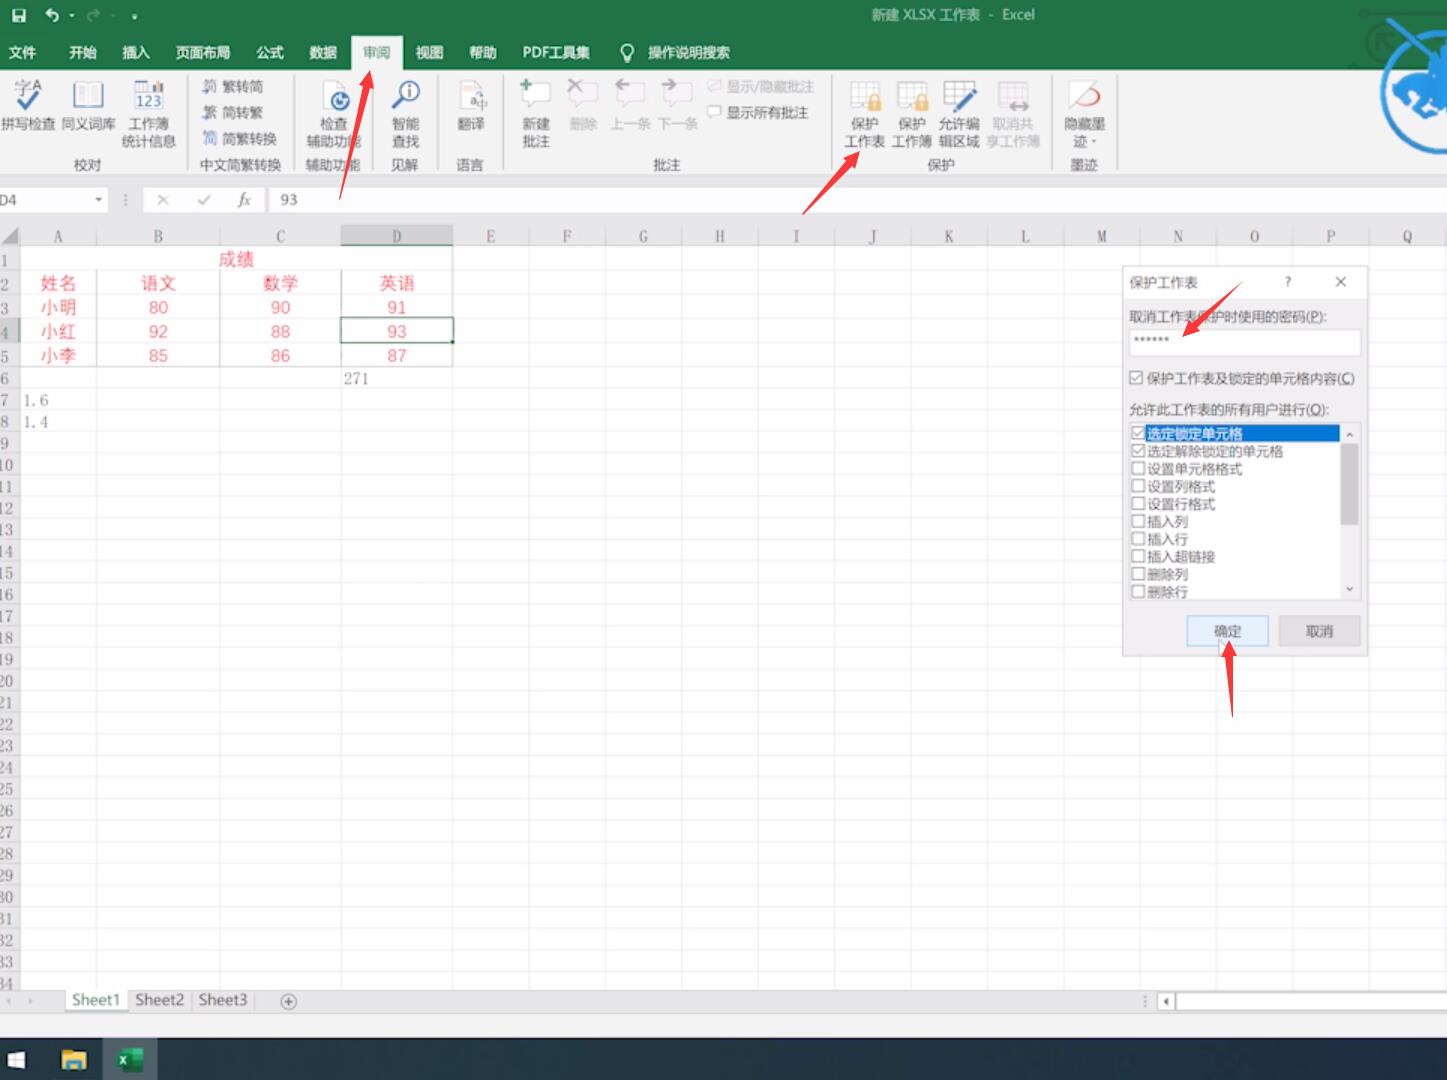Confirm dialog with 确定 button
Viewport: 1447px width, 1080px height.
point(1227,631)
